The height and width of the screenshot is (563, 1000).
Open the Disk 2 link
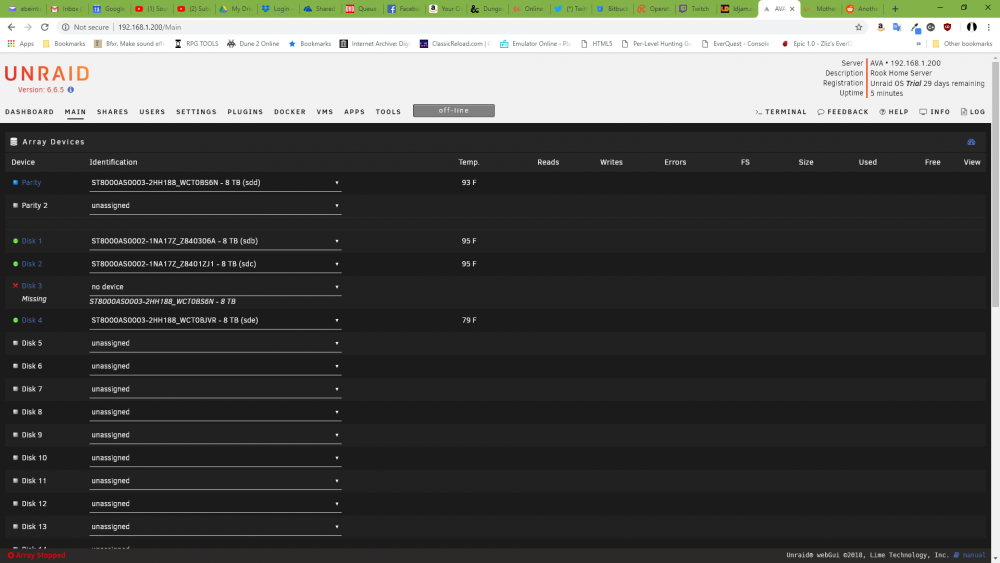(32, 264)
